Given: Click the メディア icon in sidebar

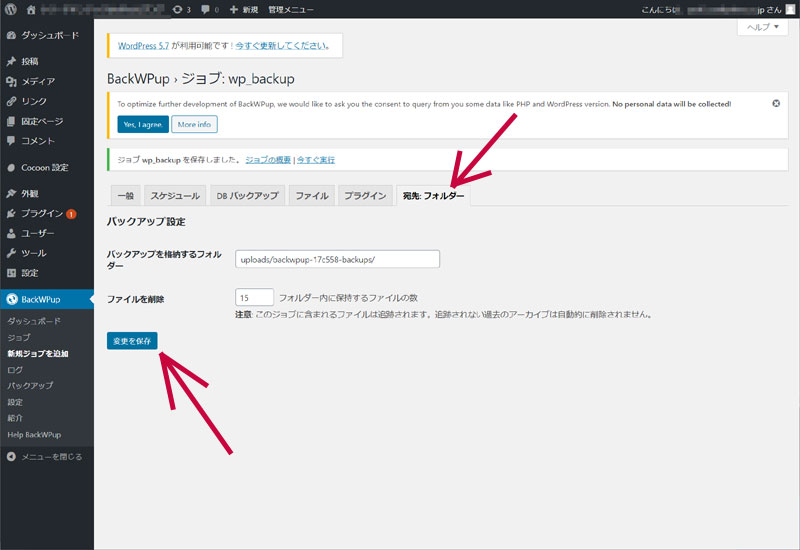Looking at the screenshot, I should 11,81.
